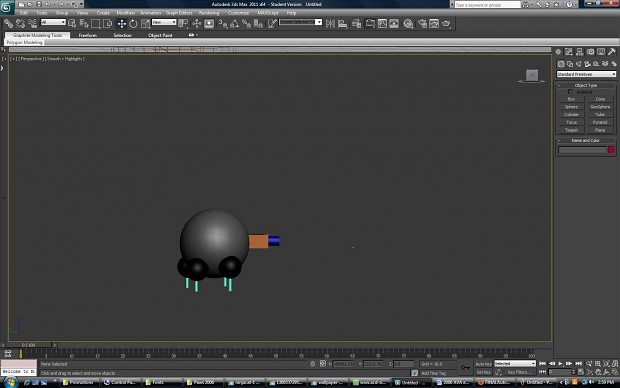The height and width of the screenshot is (388, 620).
Task: Open the MAXScript menu
Action: coord(268,13)
